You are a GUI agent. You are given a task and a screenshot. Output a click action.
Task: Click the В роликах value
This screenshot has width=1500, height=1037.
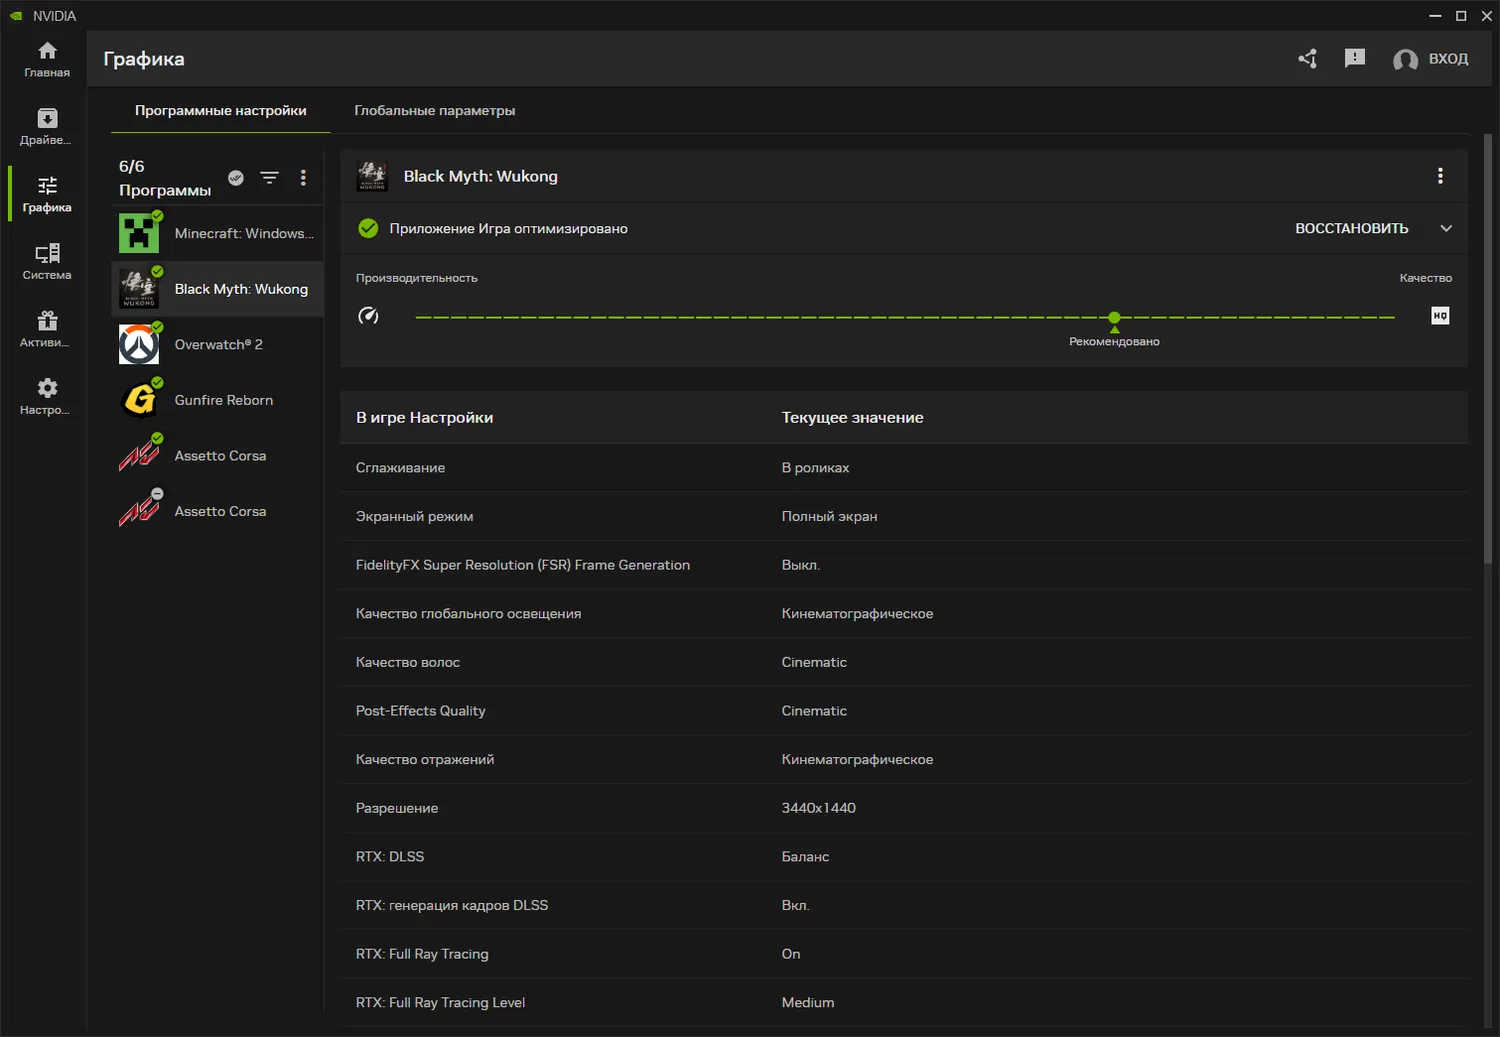815,468
